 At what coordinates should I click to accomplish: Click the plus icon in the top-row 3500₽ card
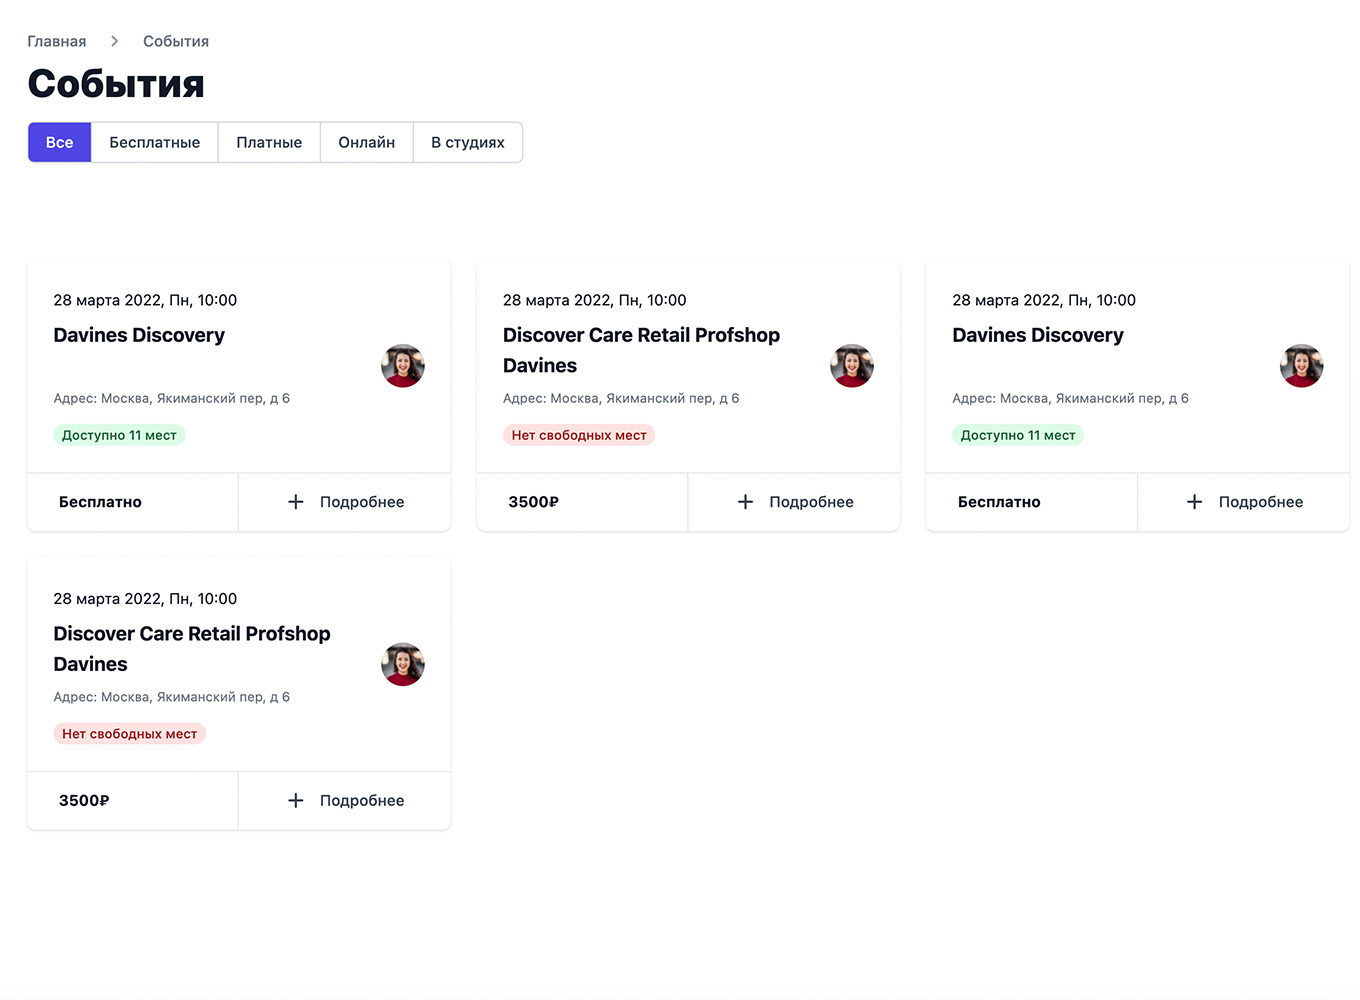745,502
